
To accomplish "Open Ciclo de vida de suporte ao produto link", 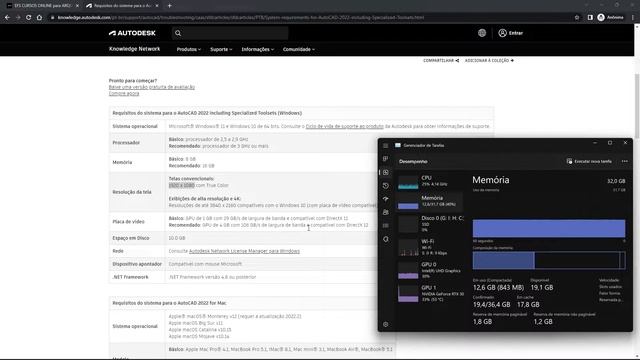I will pyautogui.click(x=344, y=127).
